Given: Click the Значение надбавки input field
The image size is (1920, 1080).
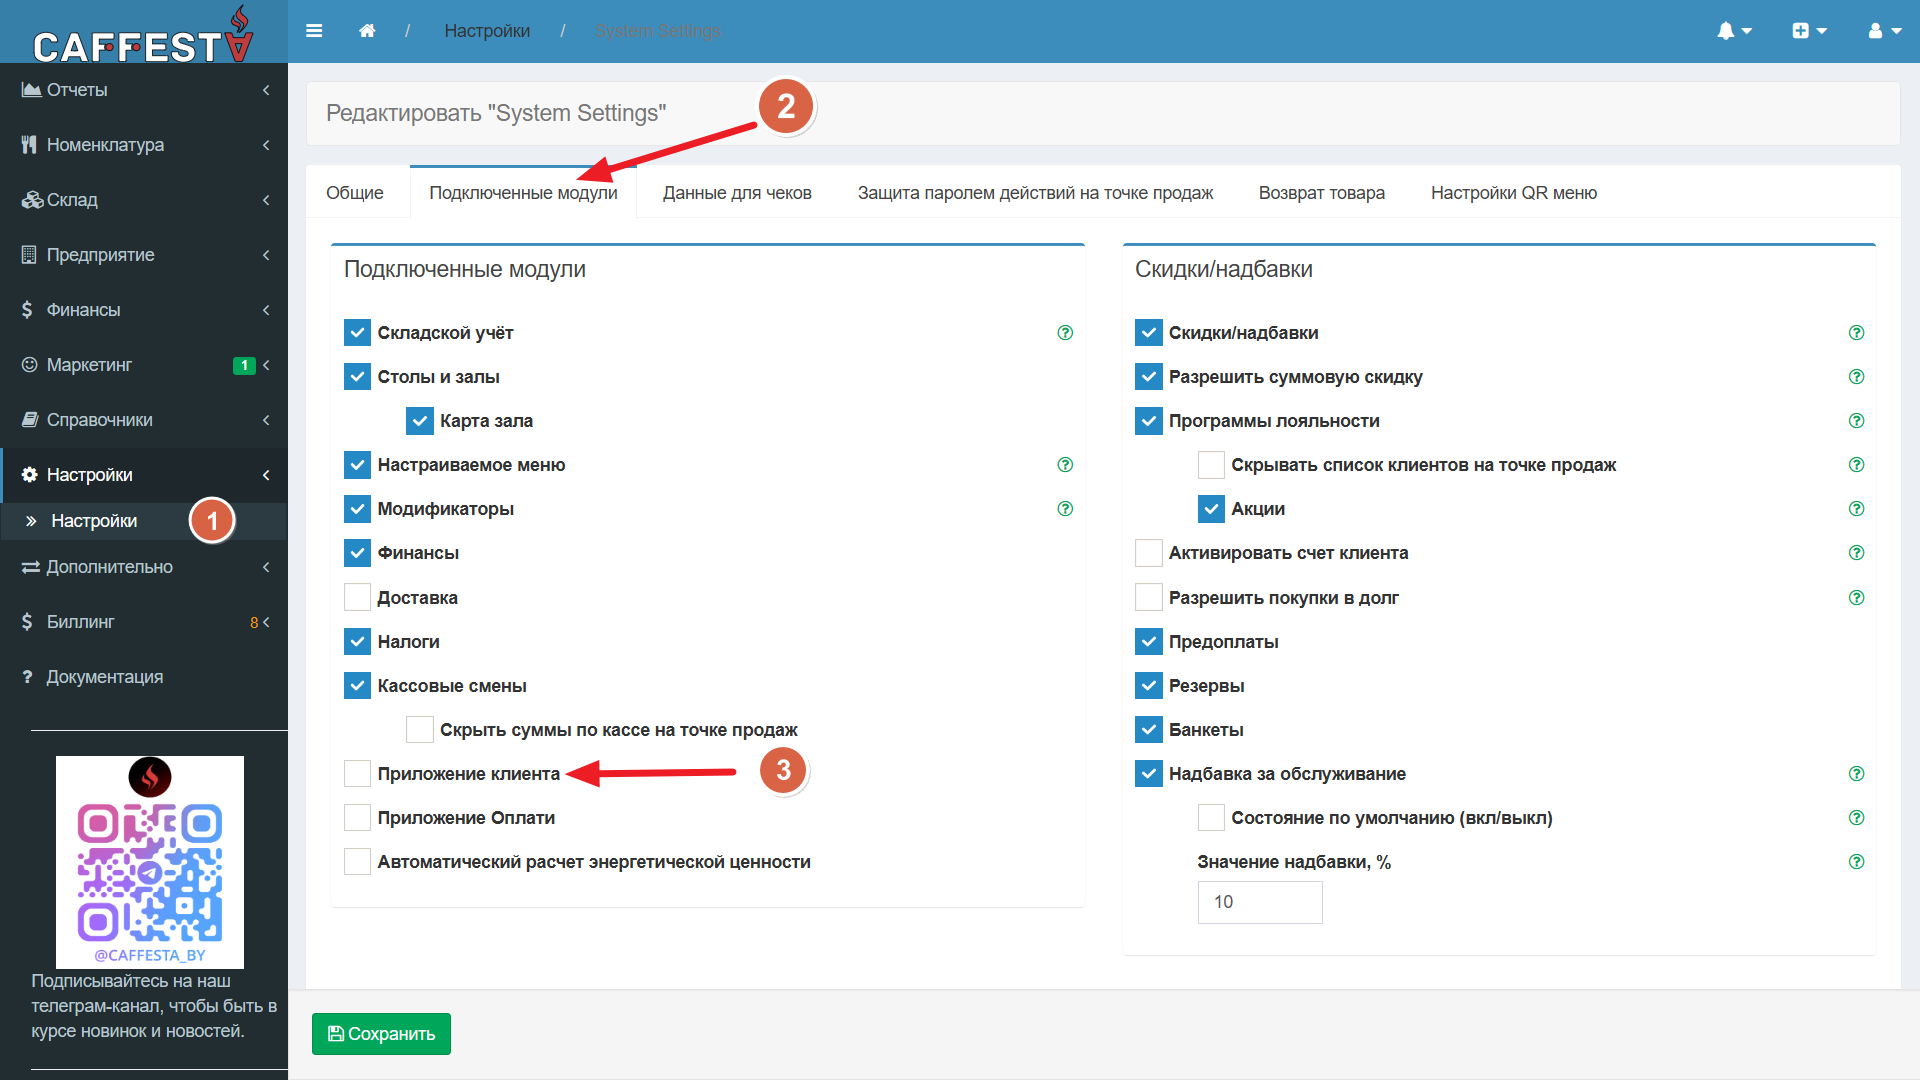Looking at the screenshot, I should 1260,902.
